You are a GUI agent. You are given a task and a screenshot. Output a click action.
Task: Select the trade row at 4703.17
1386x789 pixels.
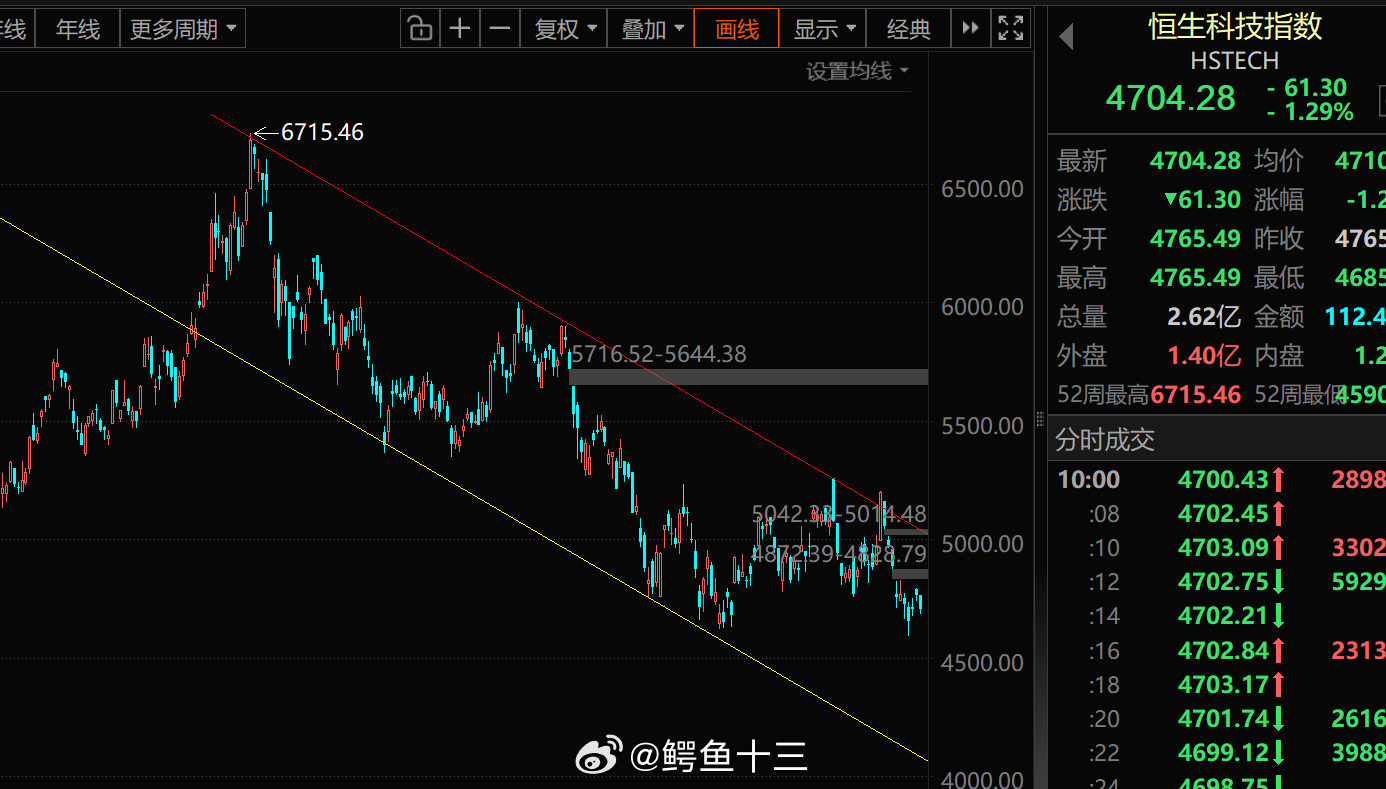click(1217, 684)
